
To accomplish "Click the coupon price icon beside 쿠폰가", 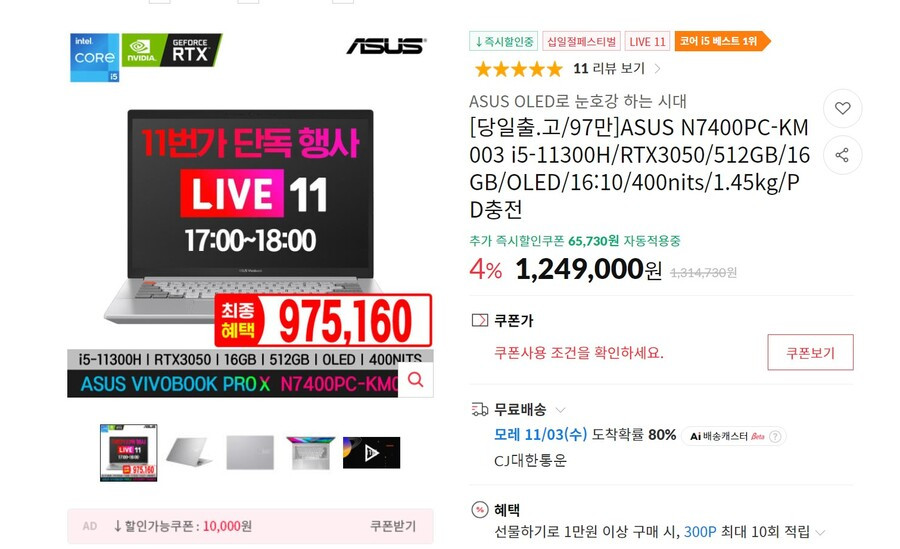I will [x=479, y=320].
